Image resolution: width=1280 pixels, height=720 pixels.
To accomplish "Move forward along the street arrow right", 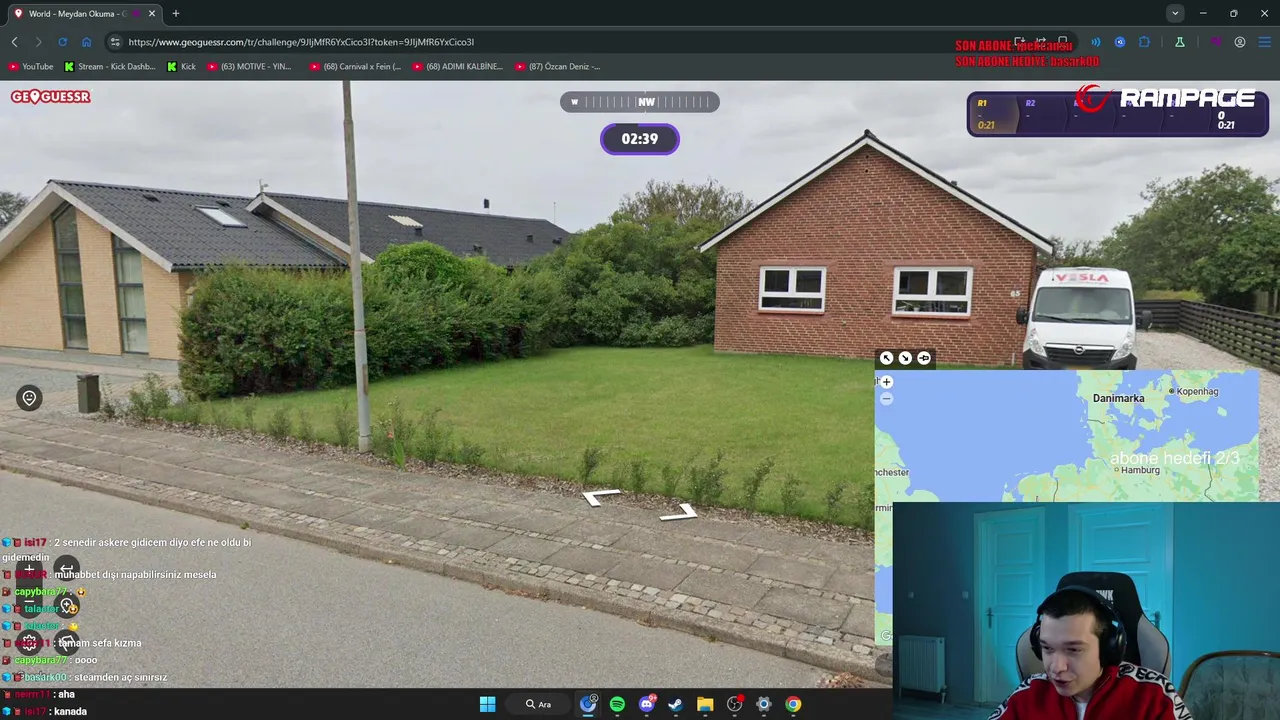I will pyautogui.click(x=680, y=512).
